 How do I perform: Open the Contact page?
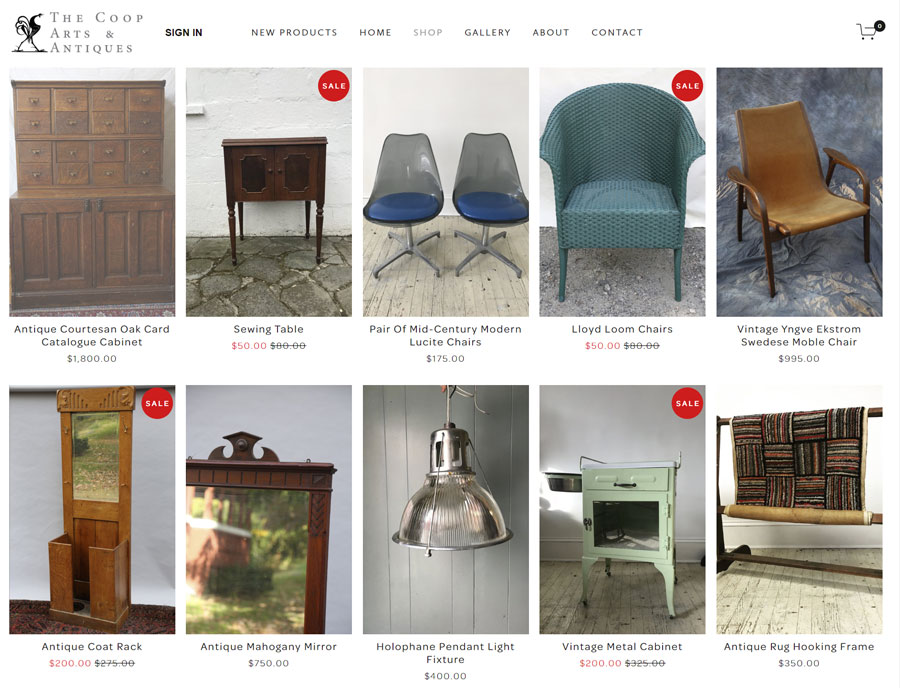click(x=617, y=33)
